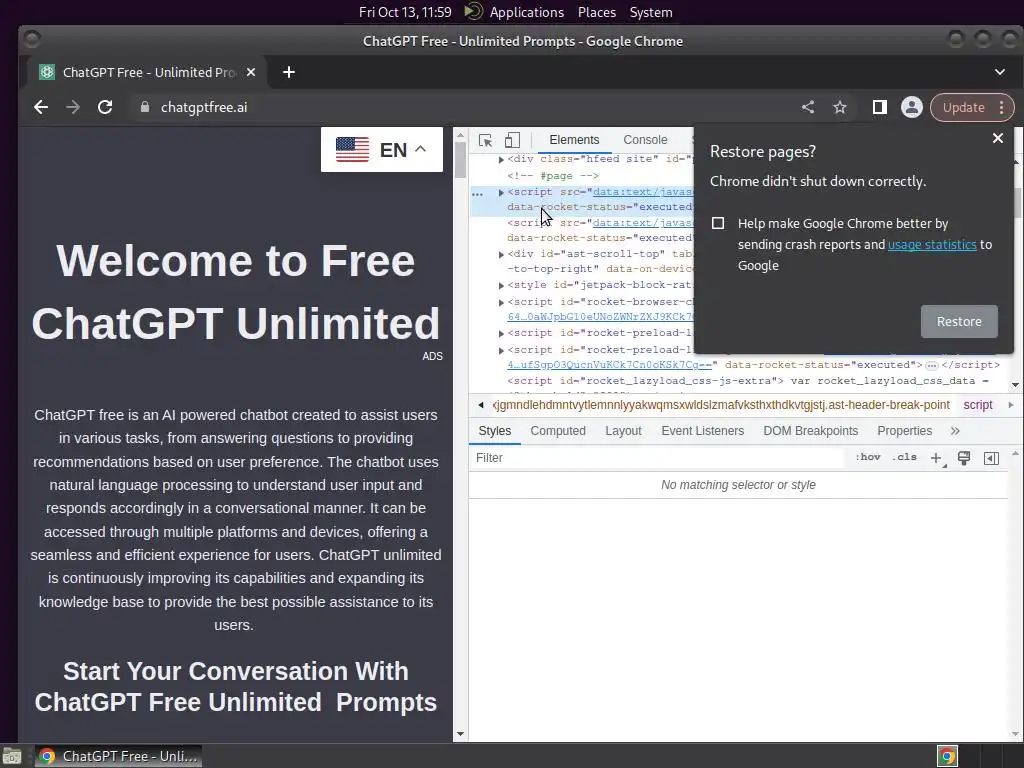The image size is (1024, 768).
Task: Dismiss the Restore pages popup
Action: point(997,138)
